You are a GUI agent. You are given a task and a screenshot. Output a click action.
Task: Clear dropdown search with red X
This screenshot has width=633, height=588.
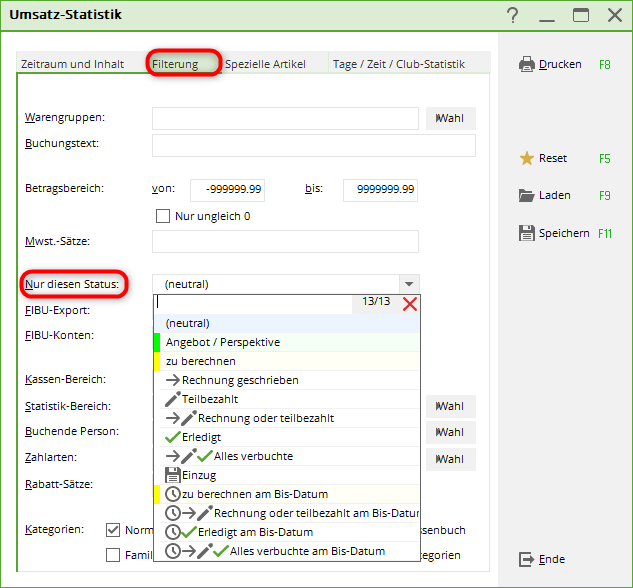(x=409, y=303)
